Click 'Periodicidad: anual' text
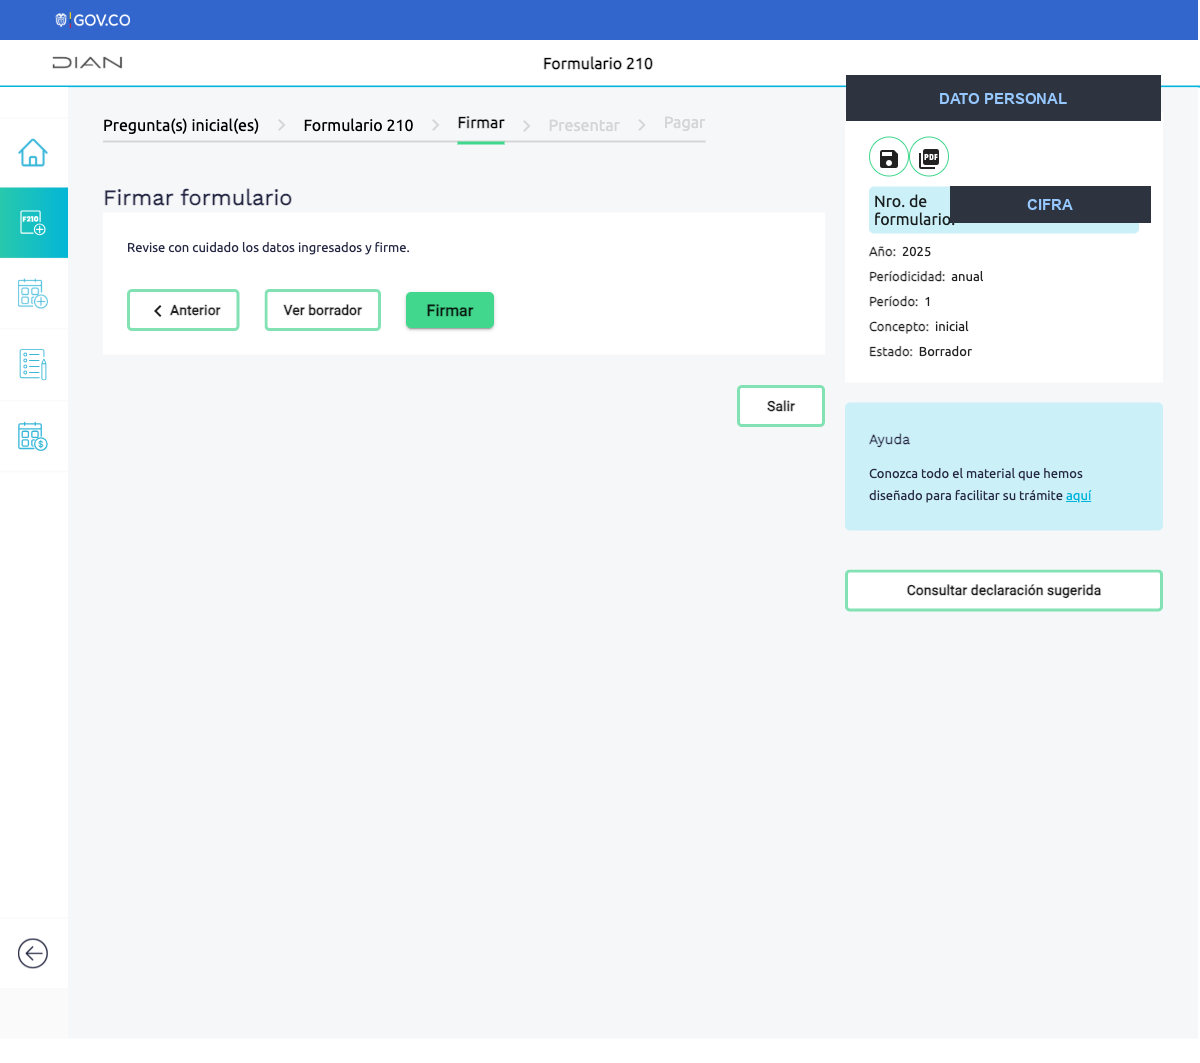This screenshot has width=1200, height=1063. [x=926, y=277]
